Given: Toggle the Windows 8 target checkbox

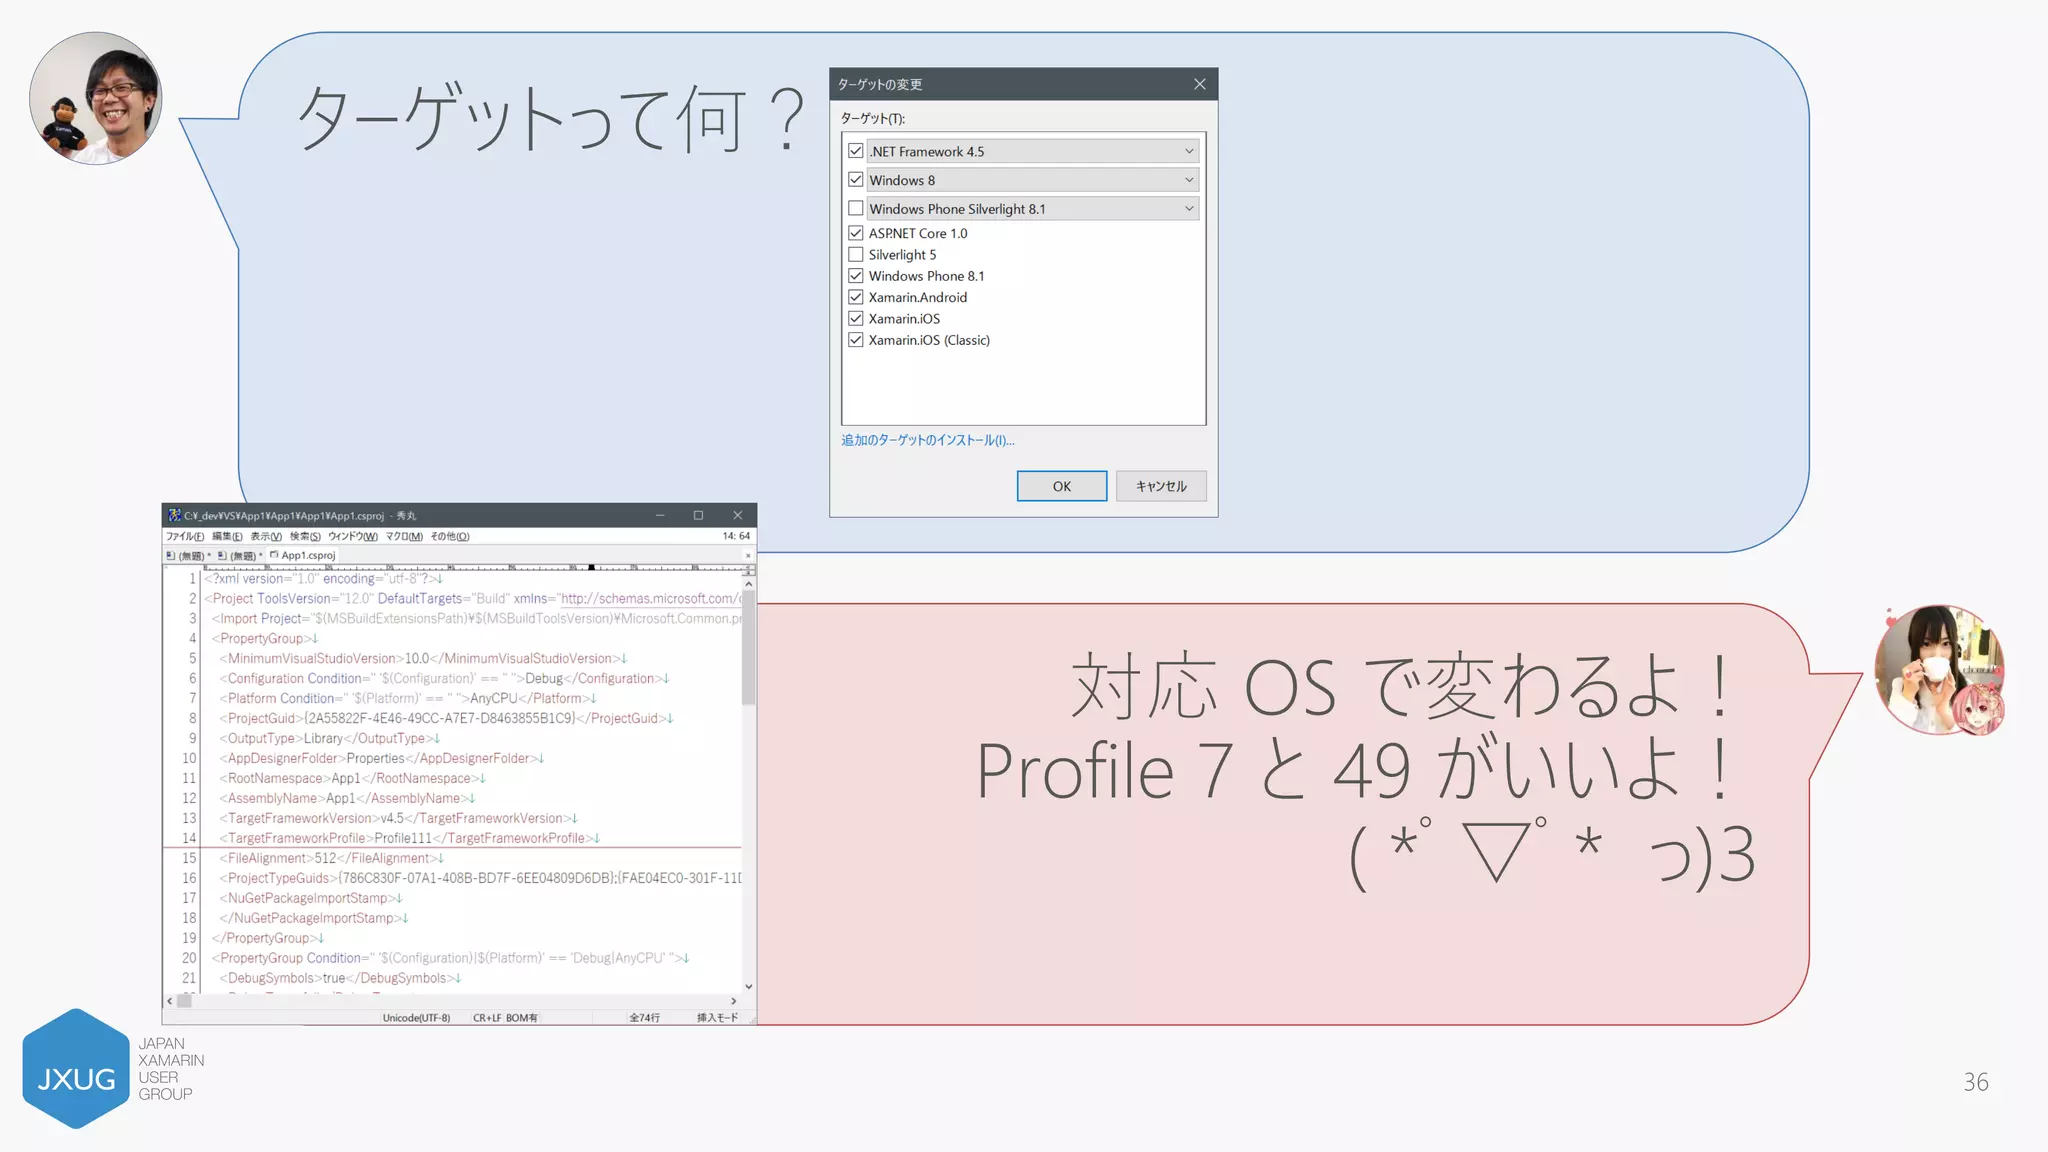Looking at the screenshot, I should (x=855, y=180).
